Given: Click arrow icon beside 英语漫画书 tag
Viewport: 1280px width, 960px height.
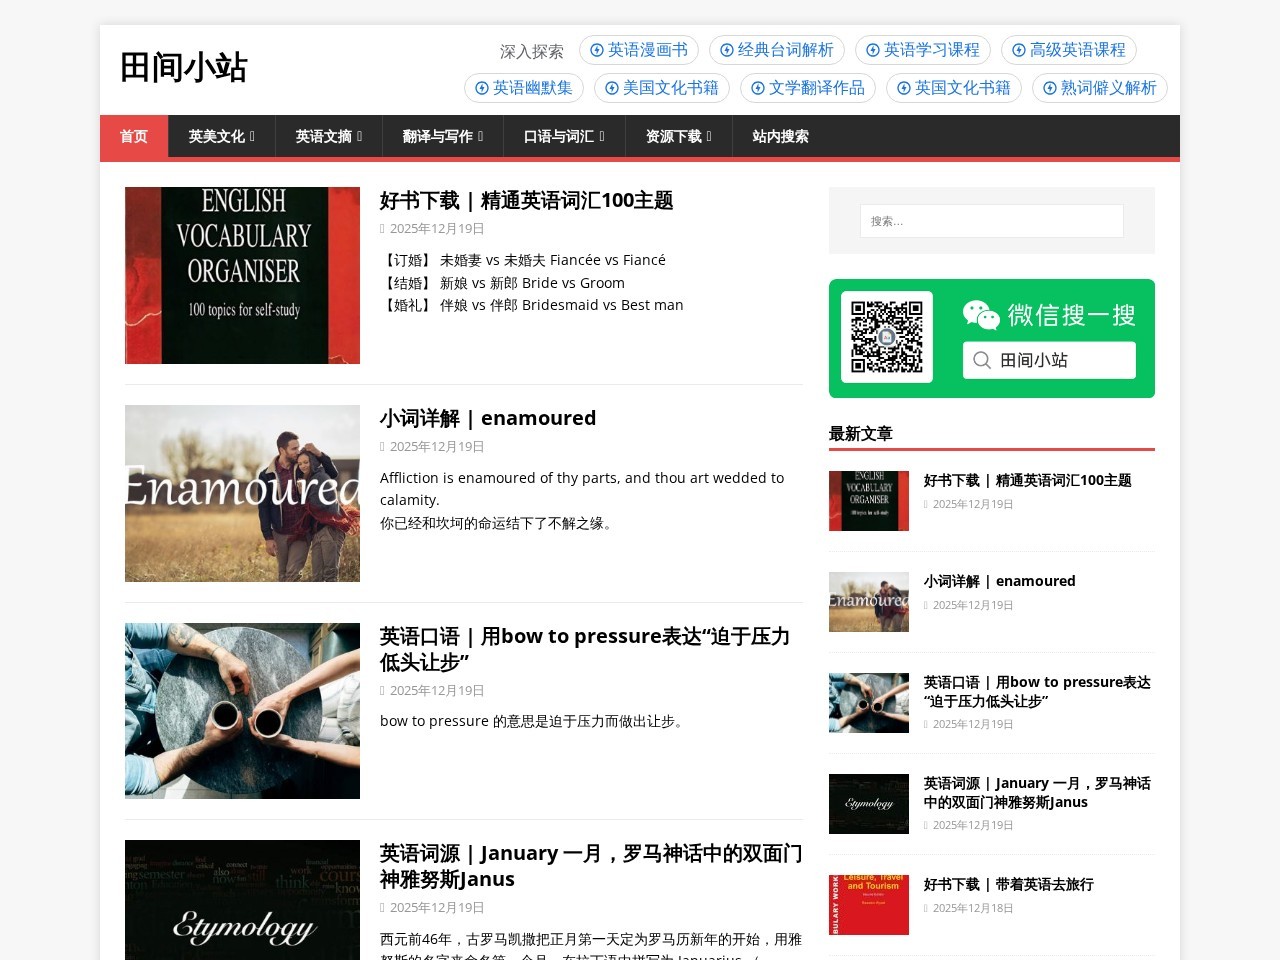Looking at the screenshot, I should pyautogui.click(x=597, y=50).
